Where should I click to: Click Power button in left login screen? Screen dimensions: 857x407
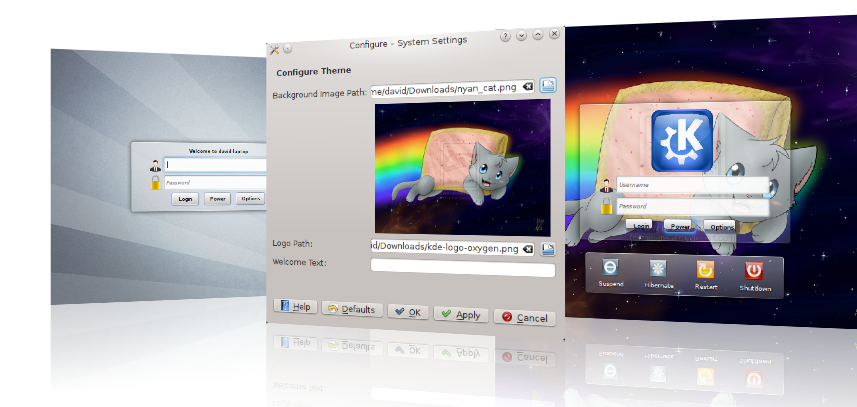[x=218, y=199]
